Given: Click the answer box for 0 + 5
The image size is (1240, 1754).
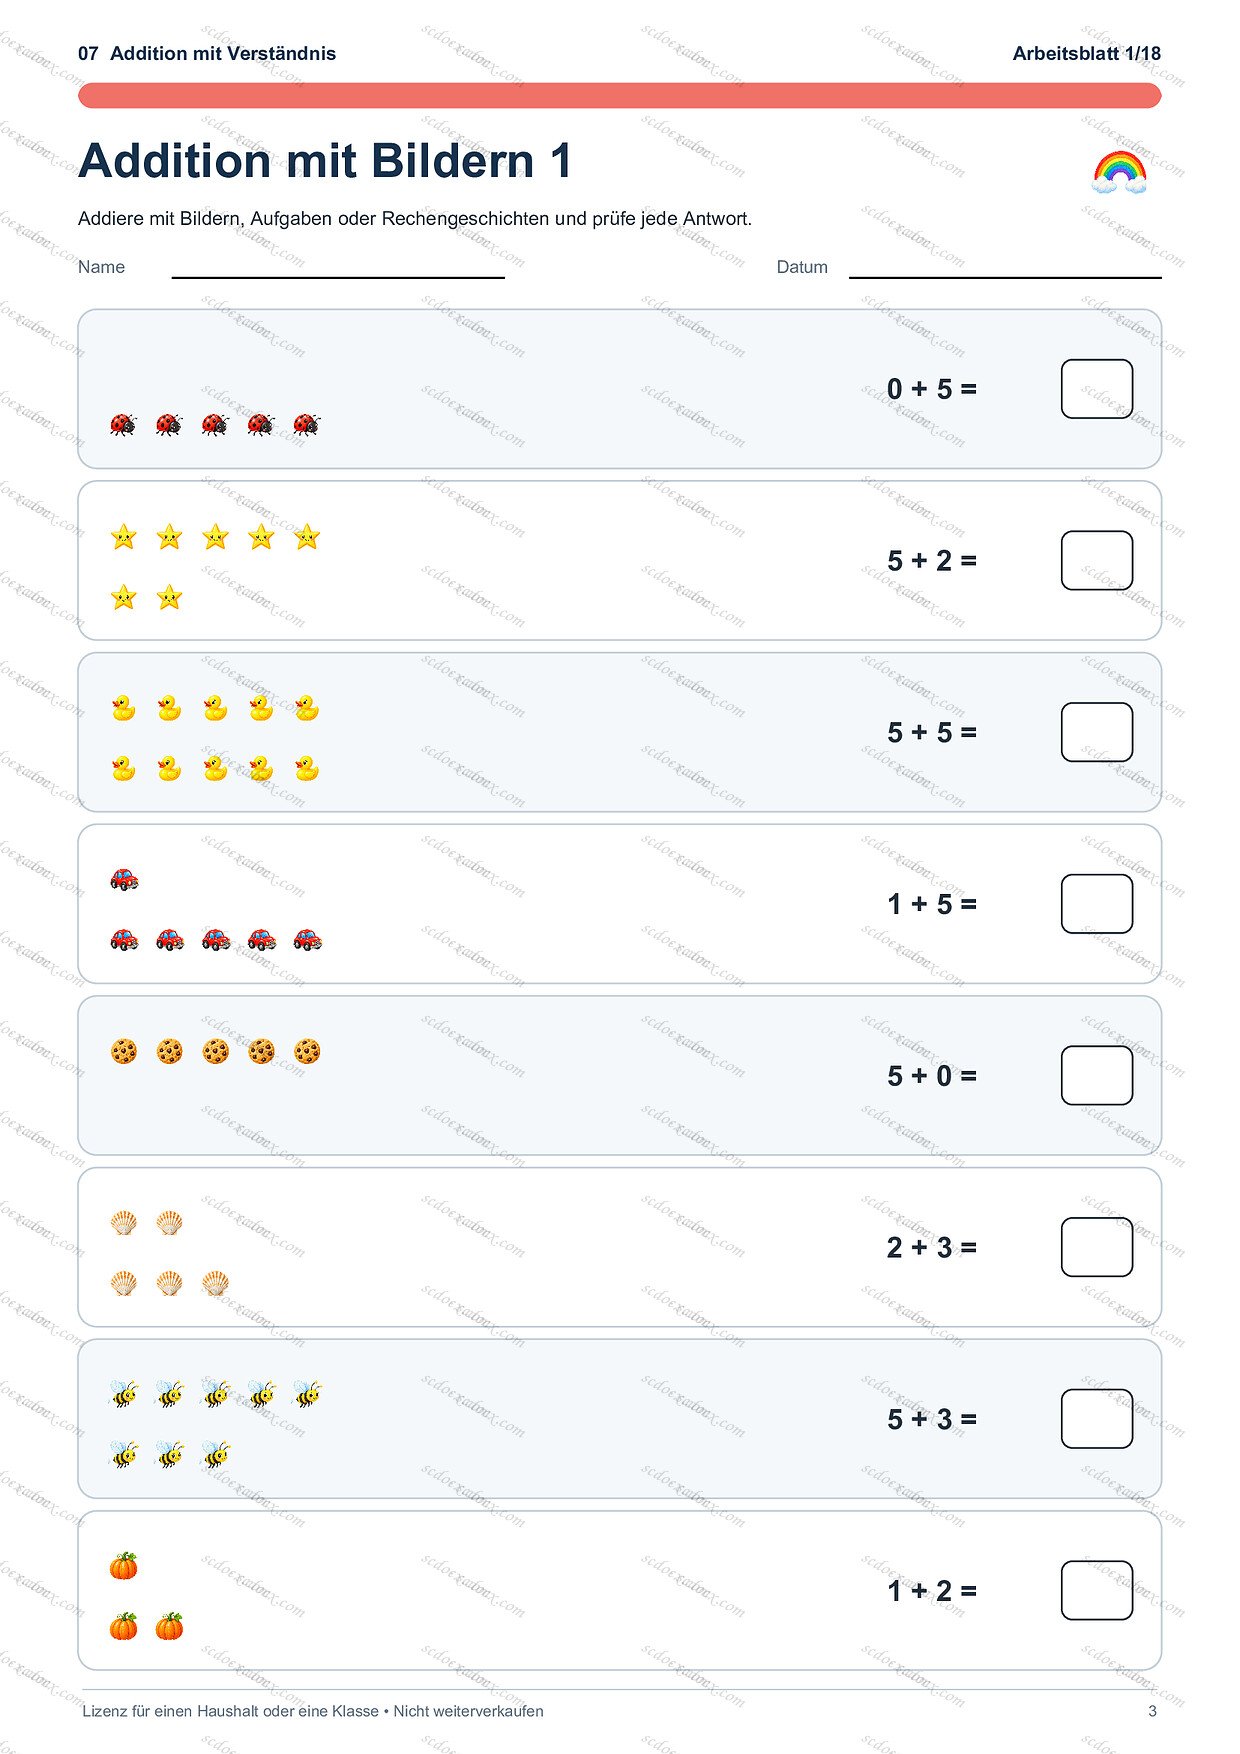Looking at the screenshot, I should pyautogui.click(x=1097, y=389).
